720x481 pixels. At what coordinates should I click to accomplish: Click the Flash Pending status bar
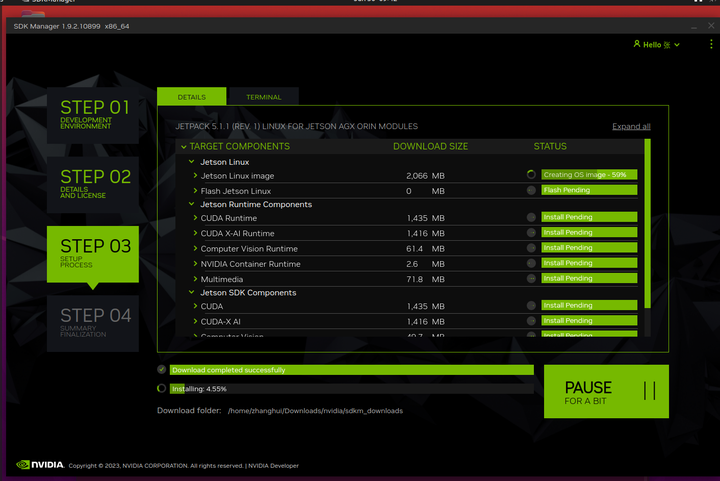[x=589, y=190]
